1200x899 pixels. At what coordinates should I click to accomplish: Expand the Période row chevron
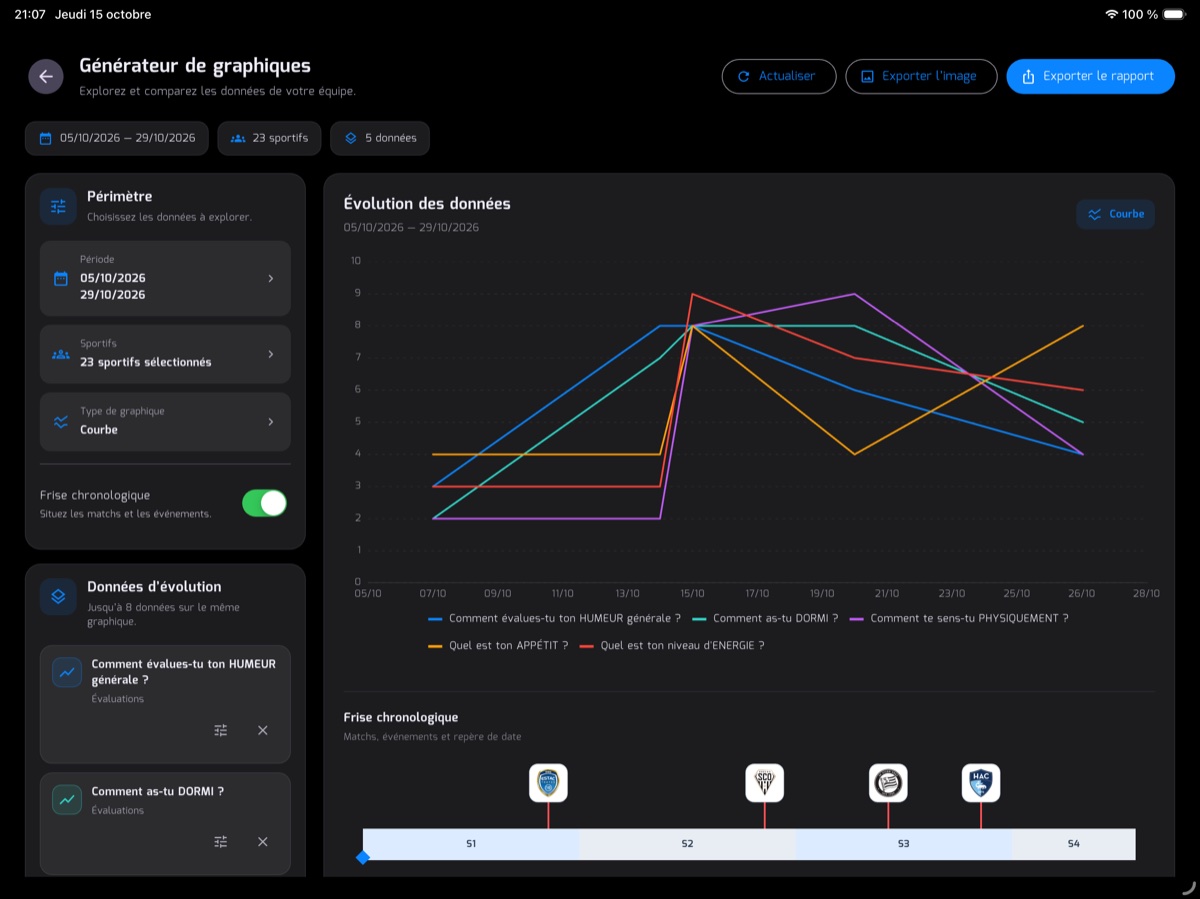[x=270, y=279]
